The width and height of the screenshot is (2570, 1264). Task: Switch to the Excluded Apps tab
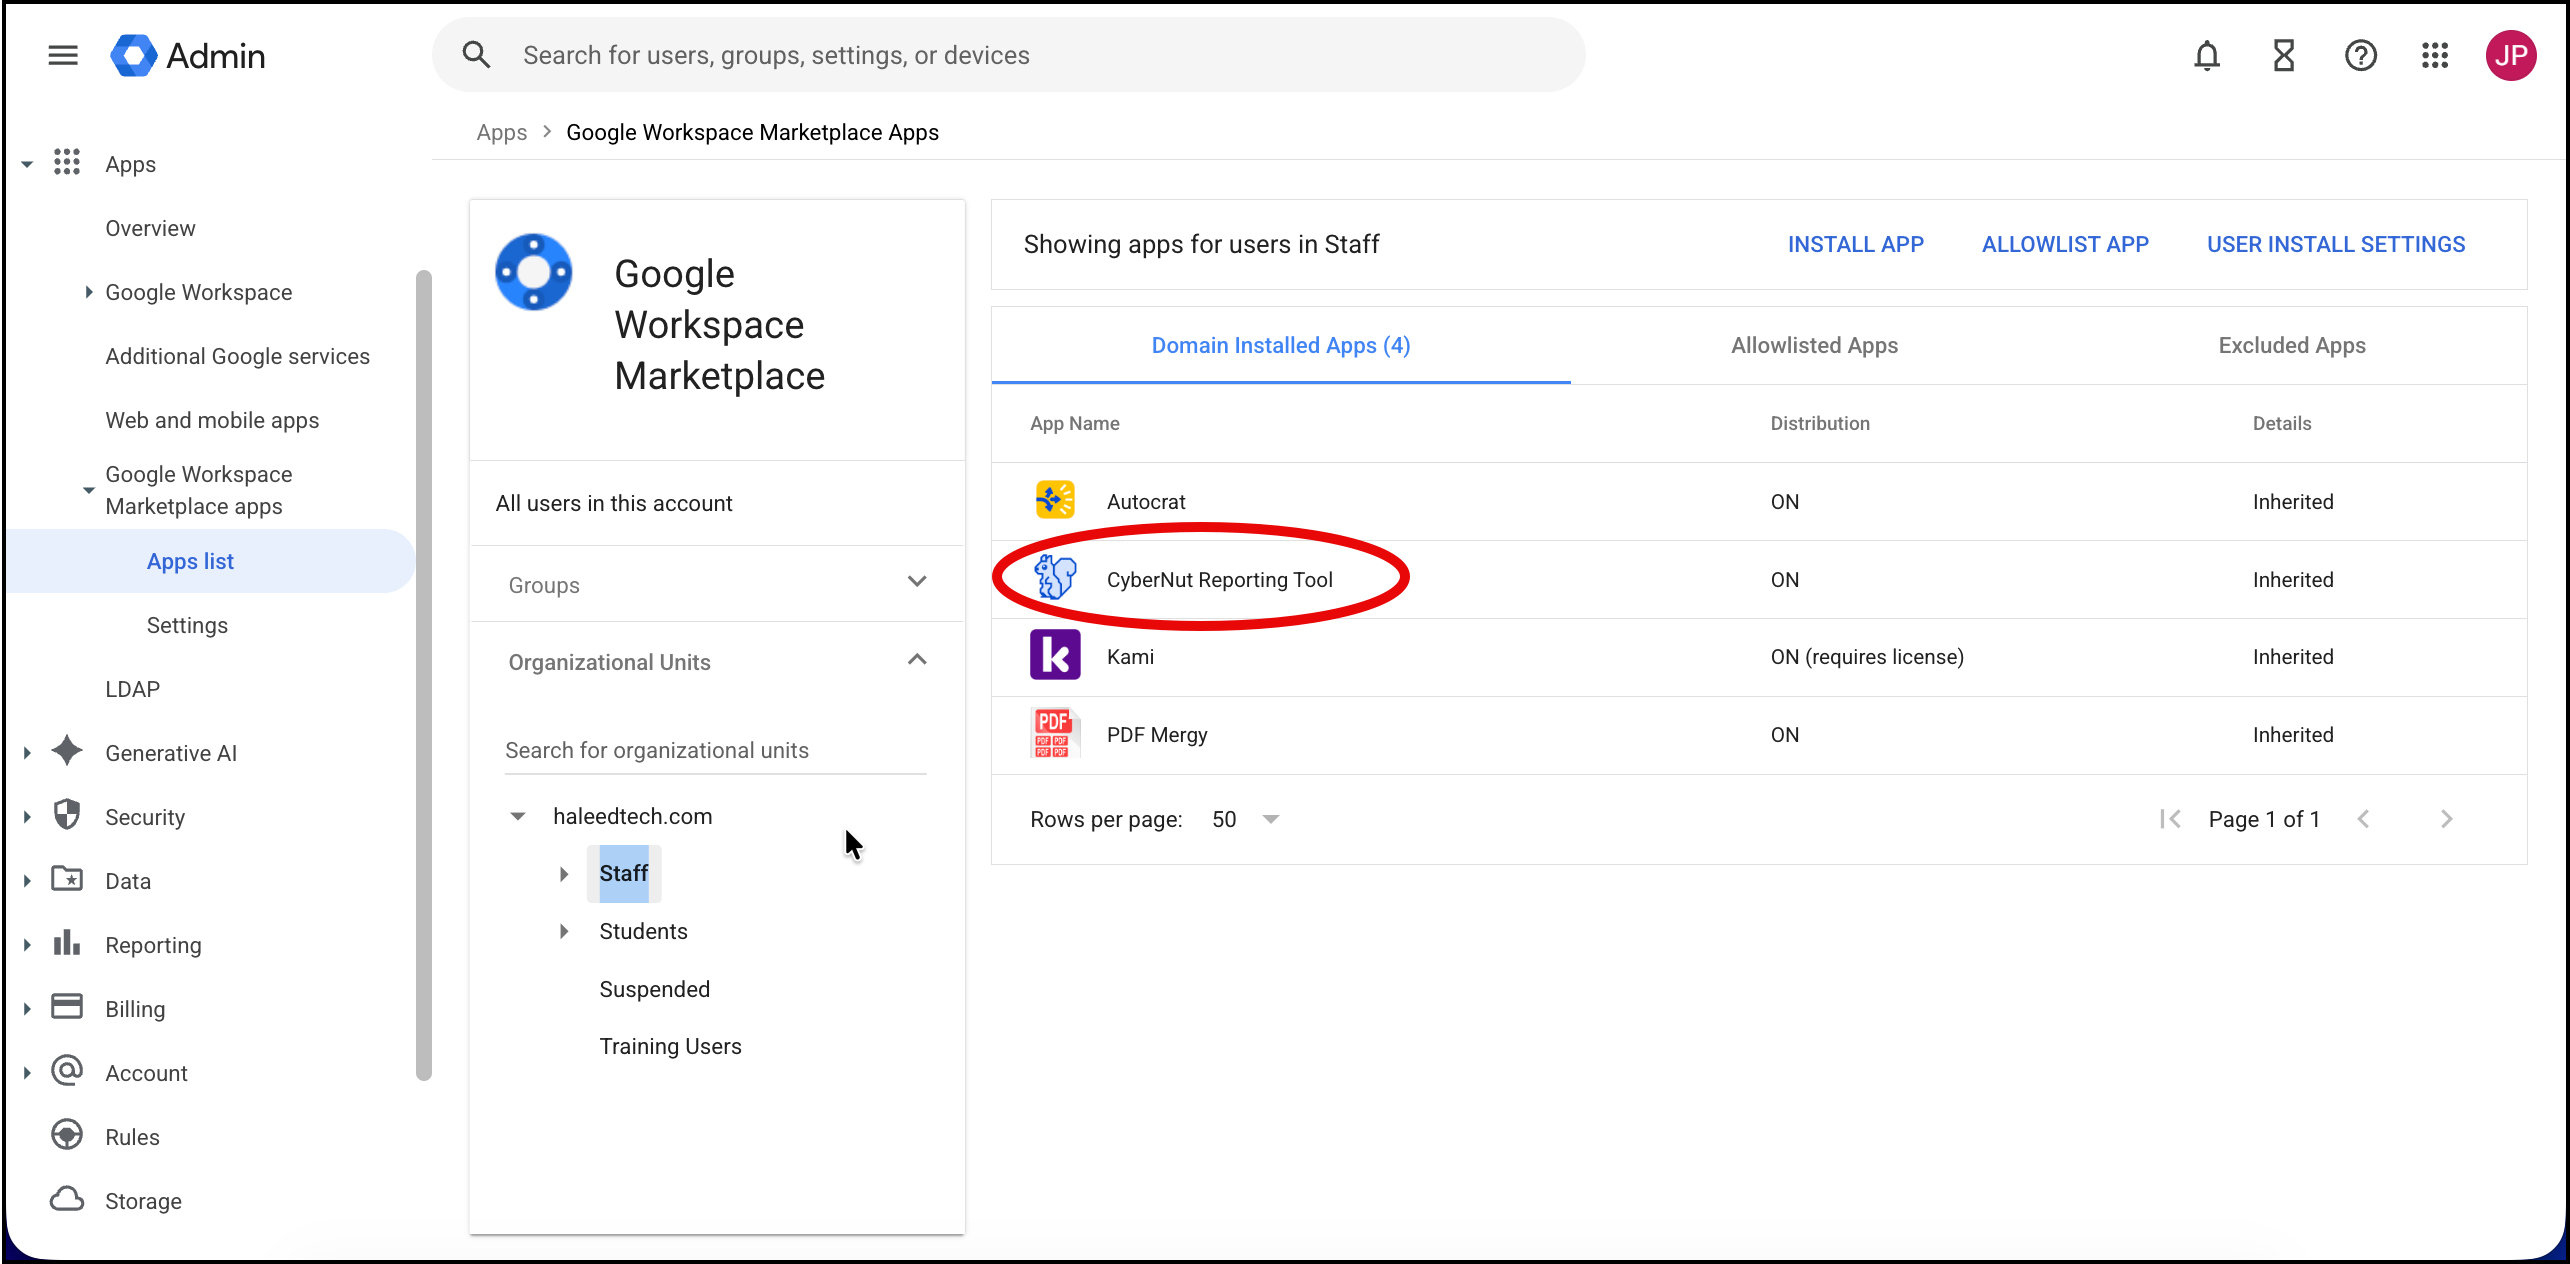tap(2292, 345)
